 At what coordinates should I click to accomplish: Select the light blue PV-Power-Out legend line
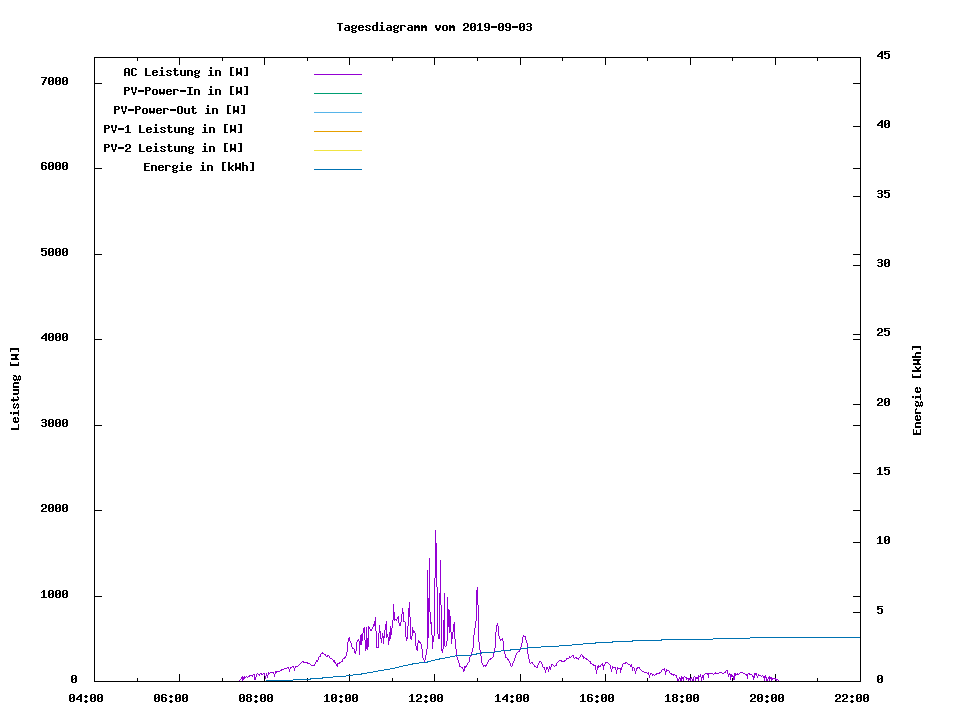(337, 112)
